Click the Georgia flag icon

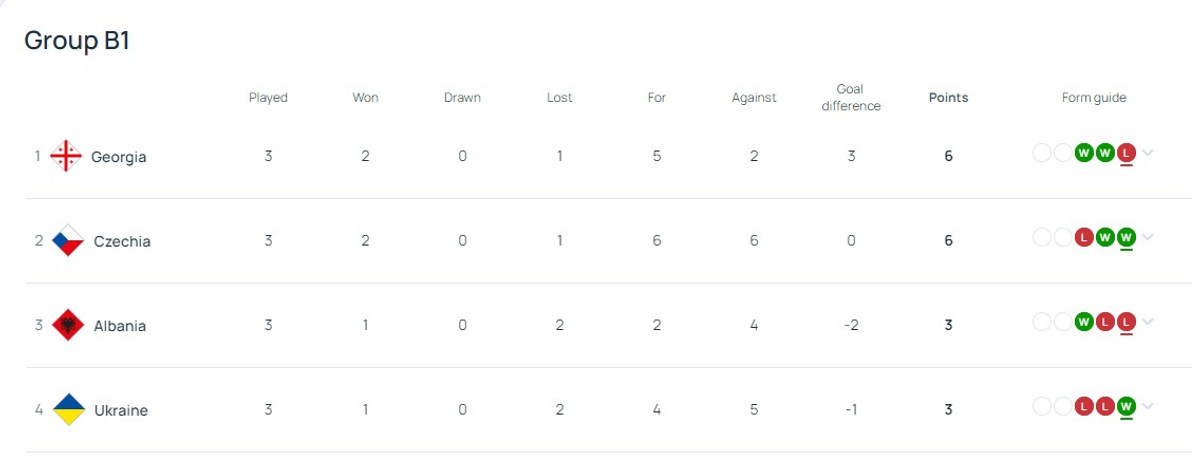pyautogui.click(x=66, y=156)
